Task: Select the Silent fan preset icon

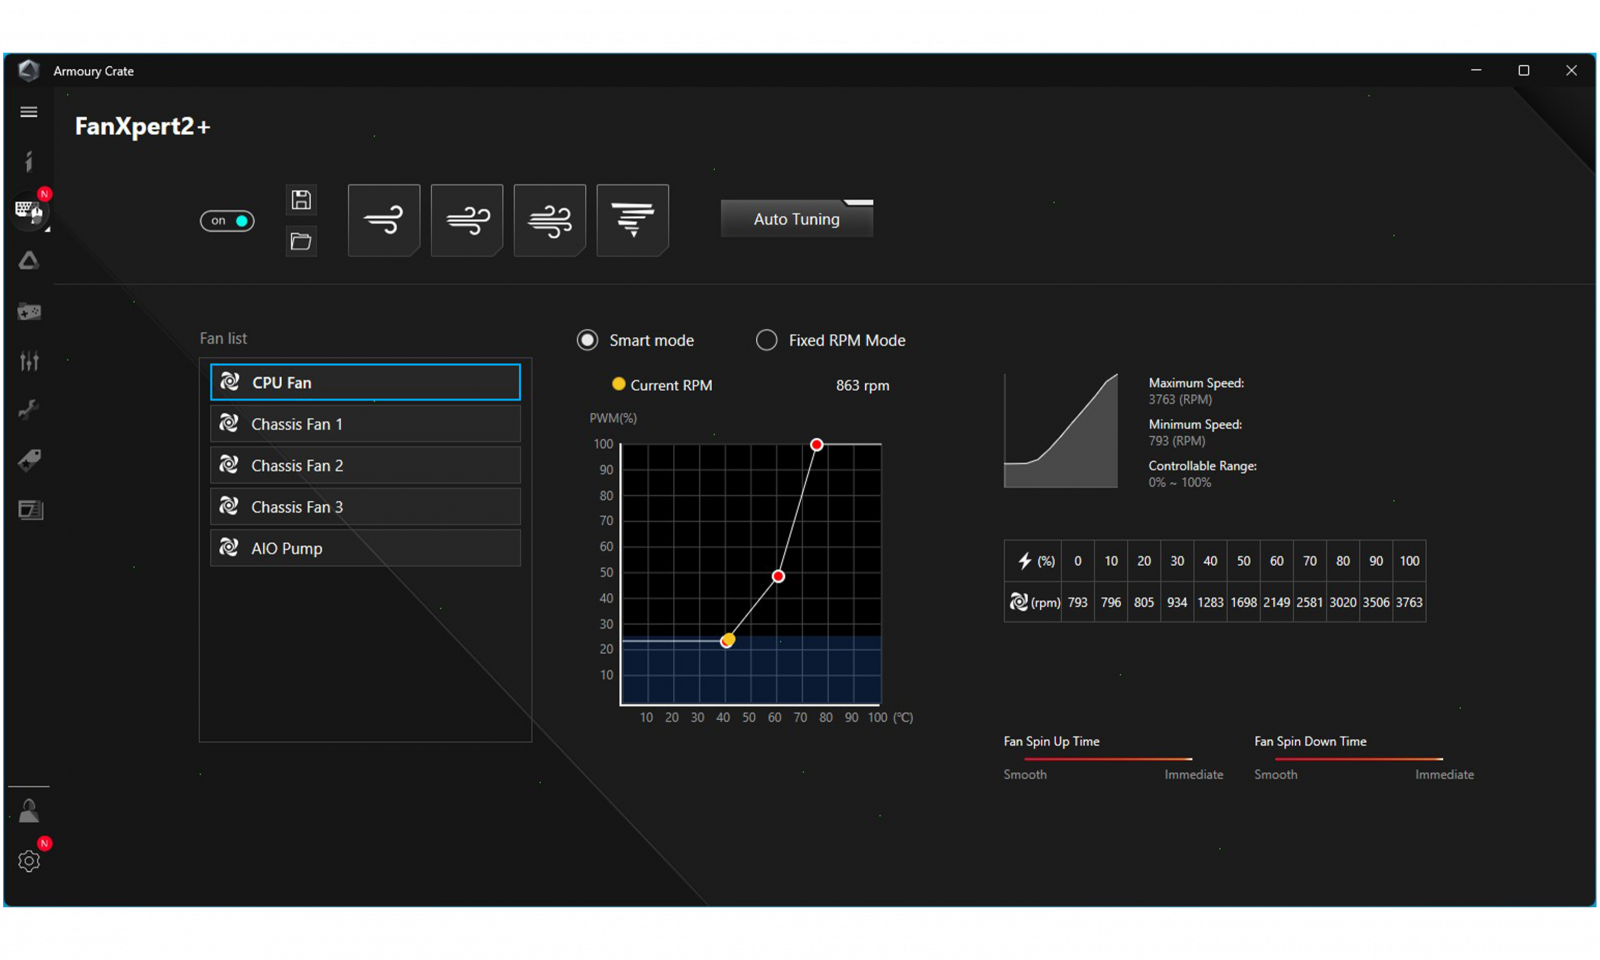Action: (x=384, y=220)
